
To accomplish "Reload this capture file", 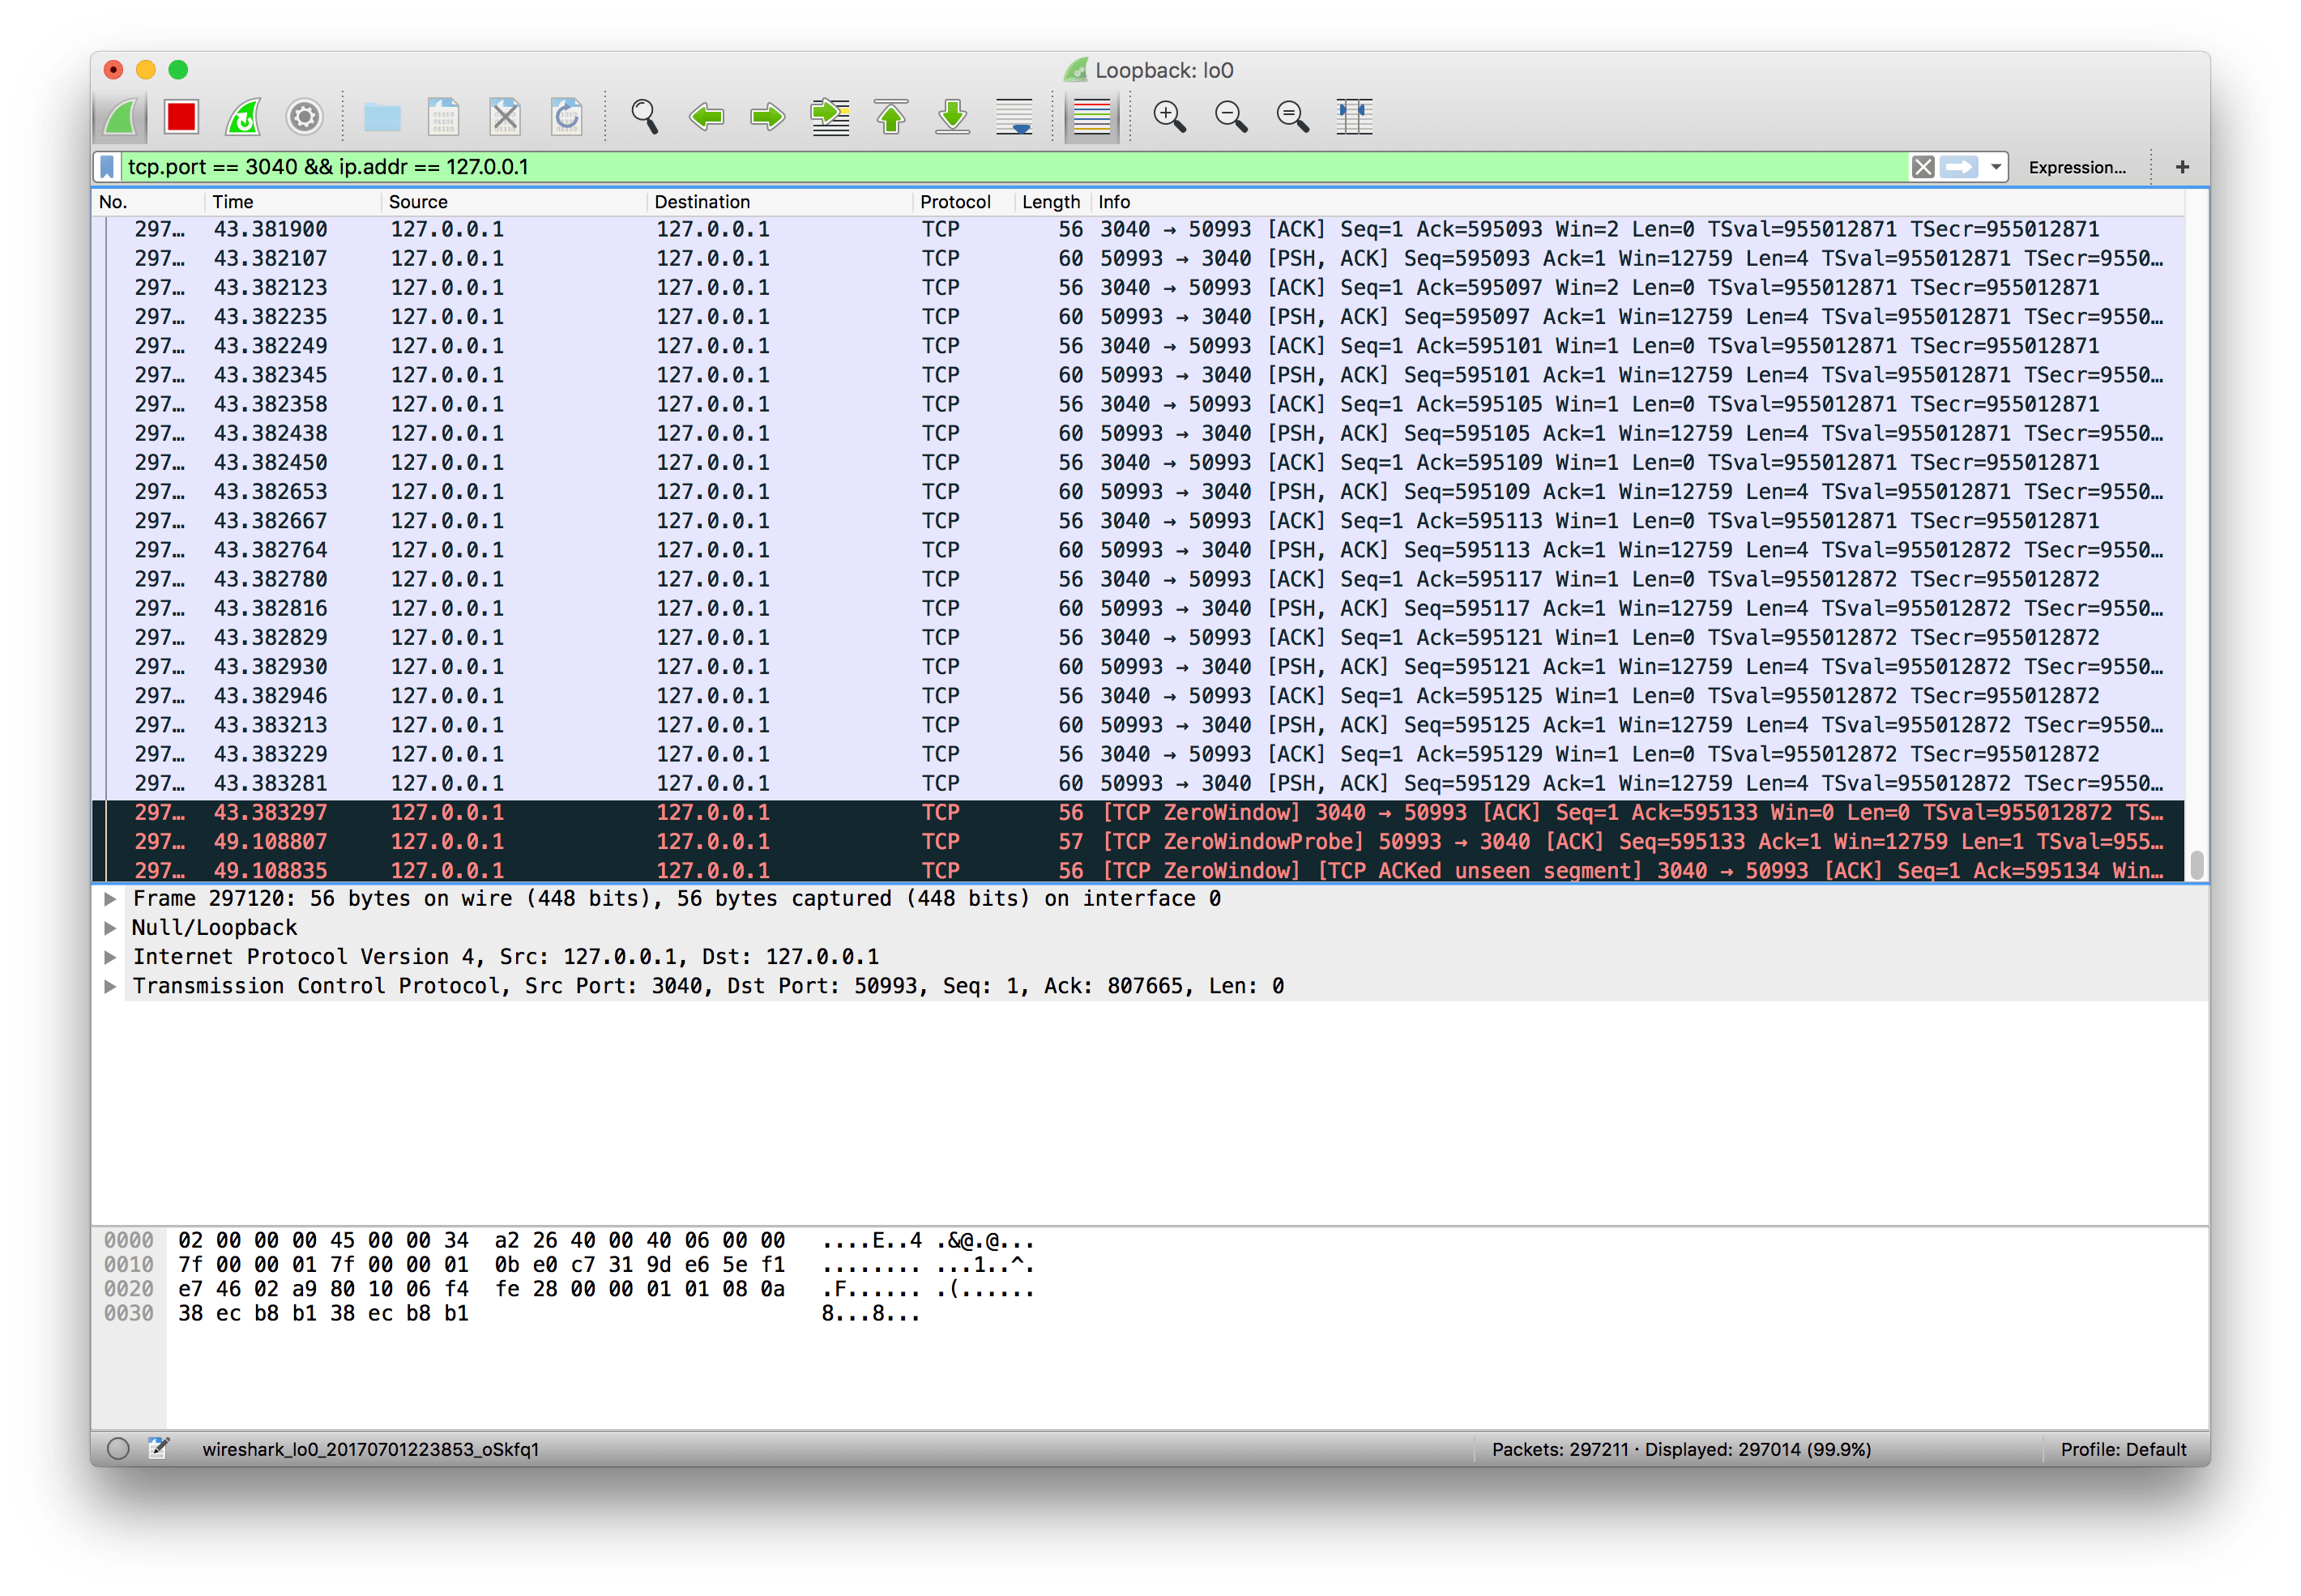I will (x=567, y=118).
